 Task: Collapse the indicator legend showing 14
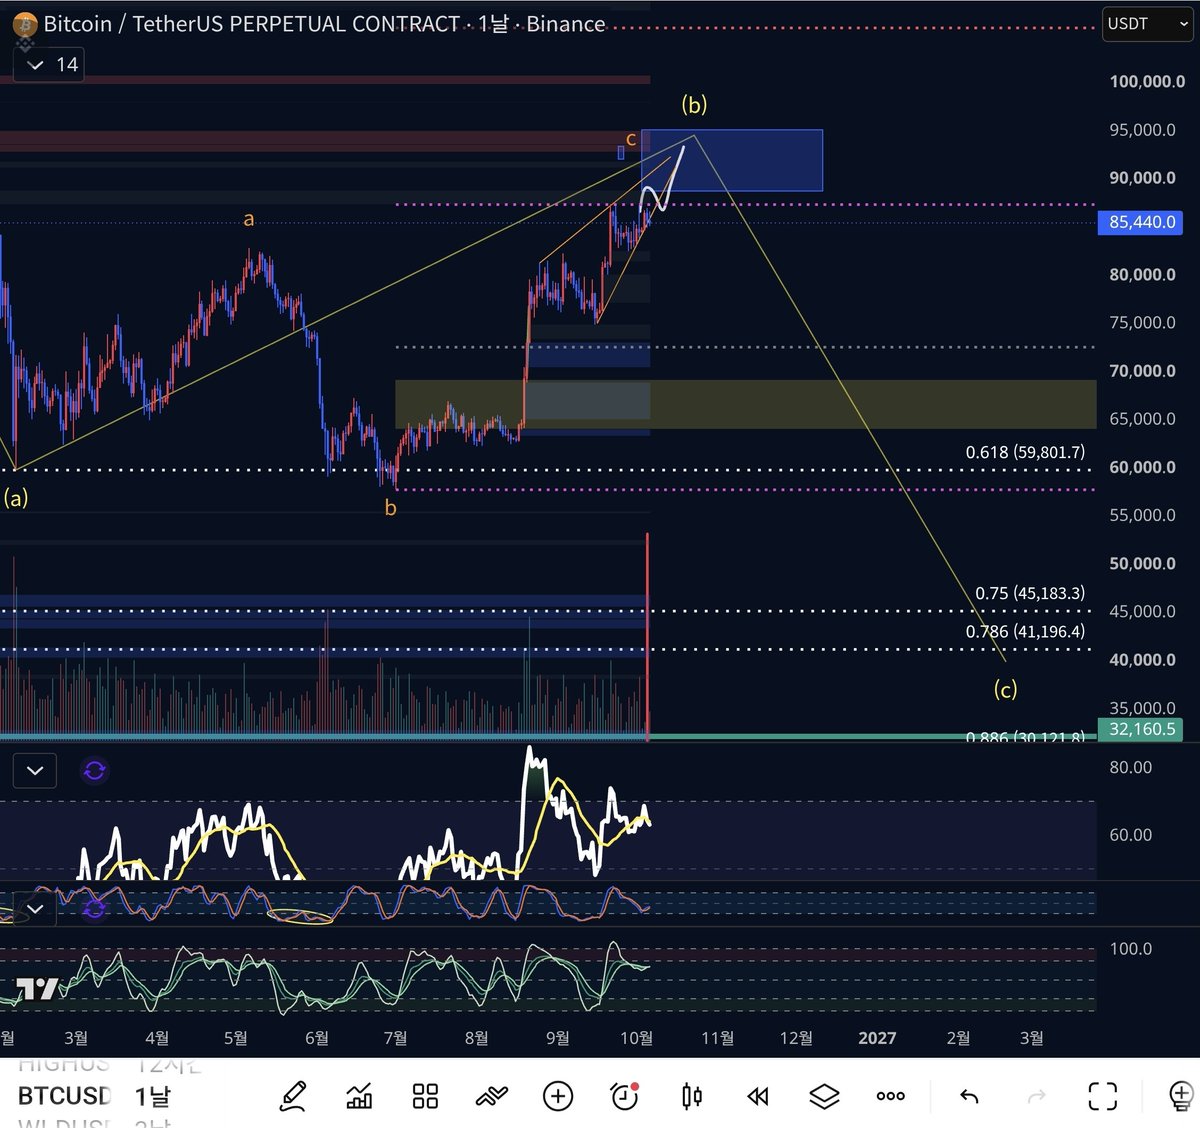pyautogui.click(x=48, y=65)
